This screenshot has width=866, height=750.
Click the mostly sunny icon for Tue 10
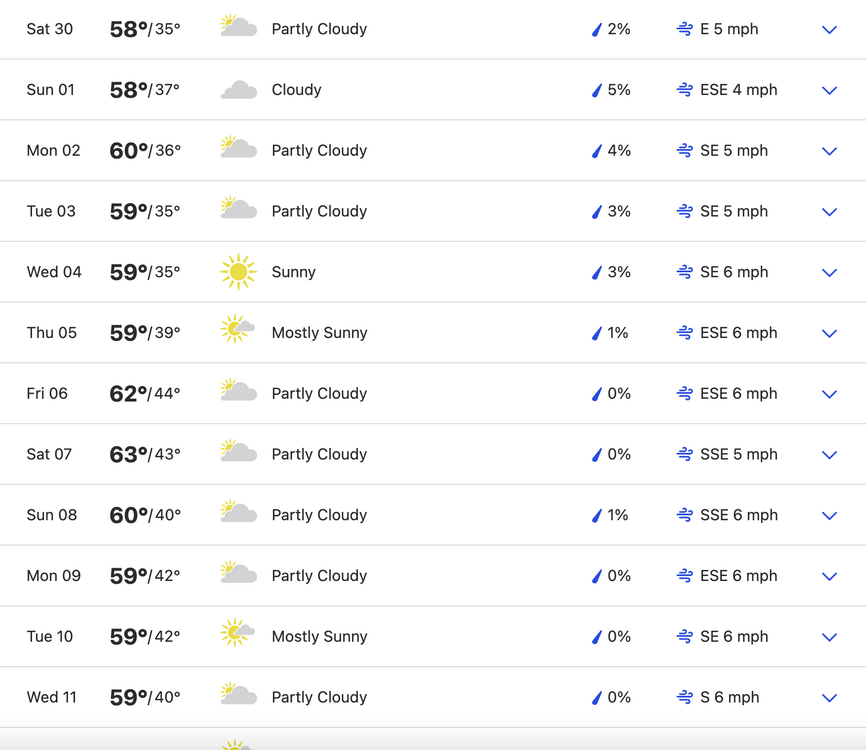tap(237, 633)
